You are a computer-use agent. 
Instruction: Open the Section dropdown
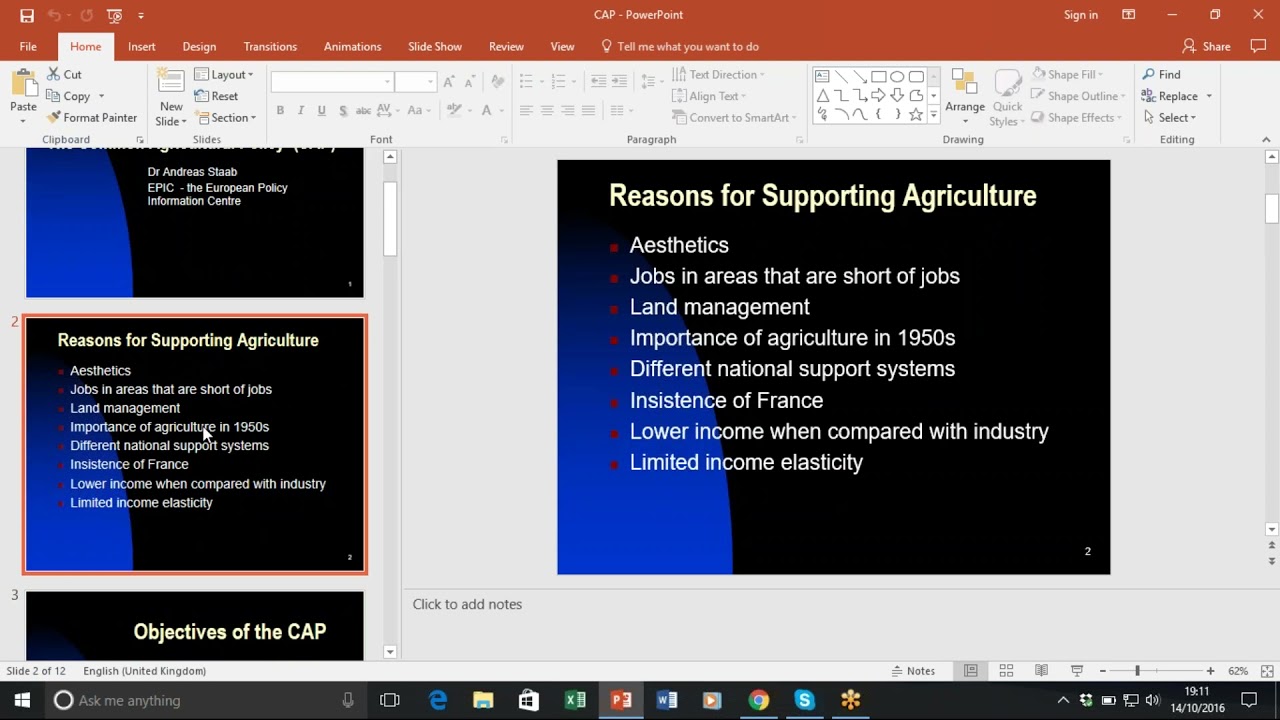(x=225, y=117)
